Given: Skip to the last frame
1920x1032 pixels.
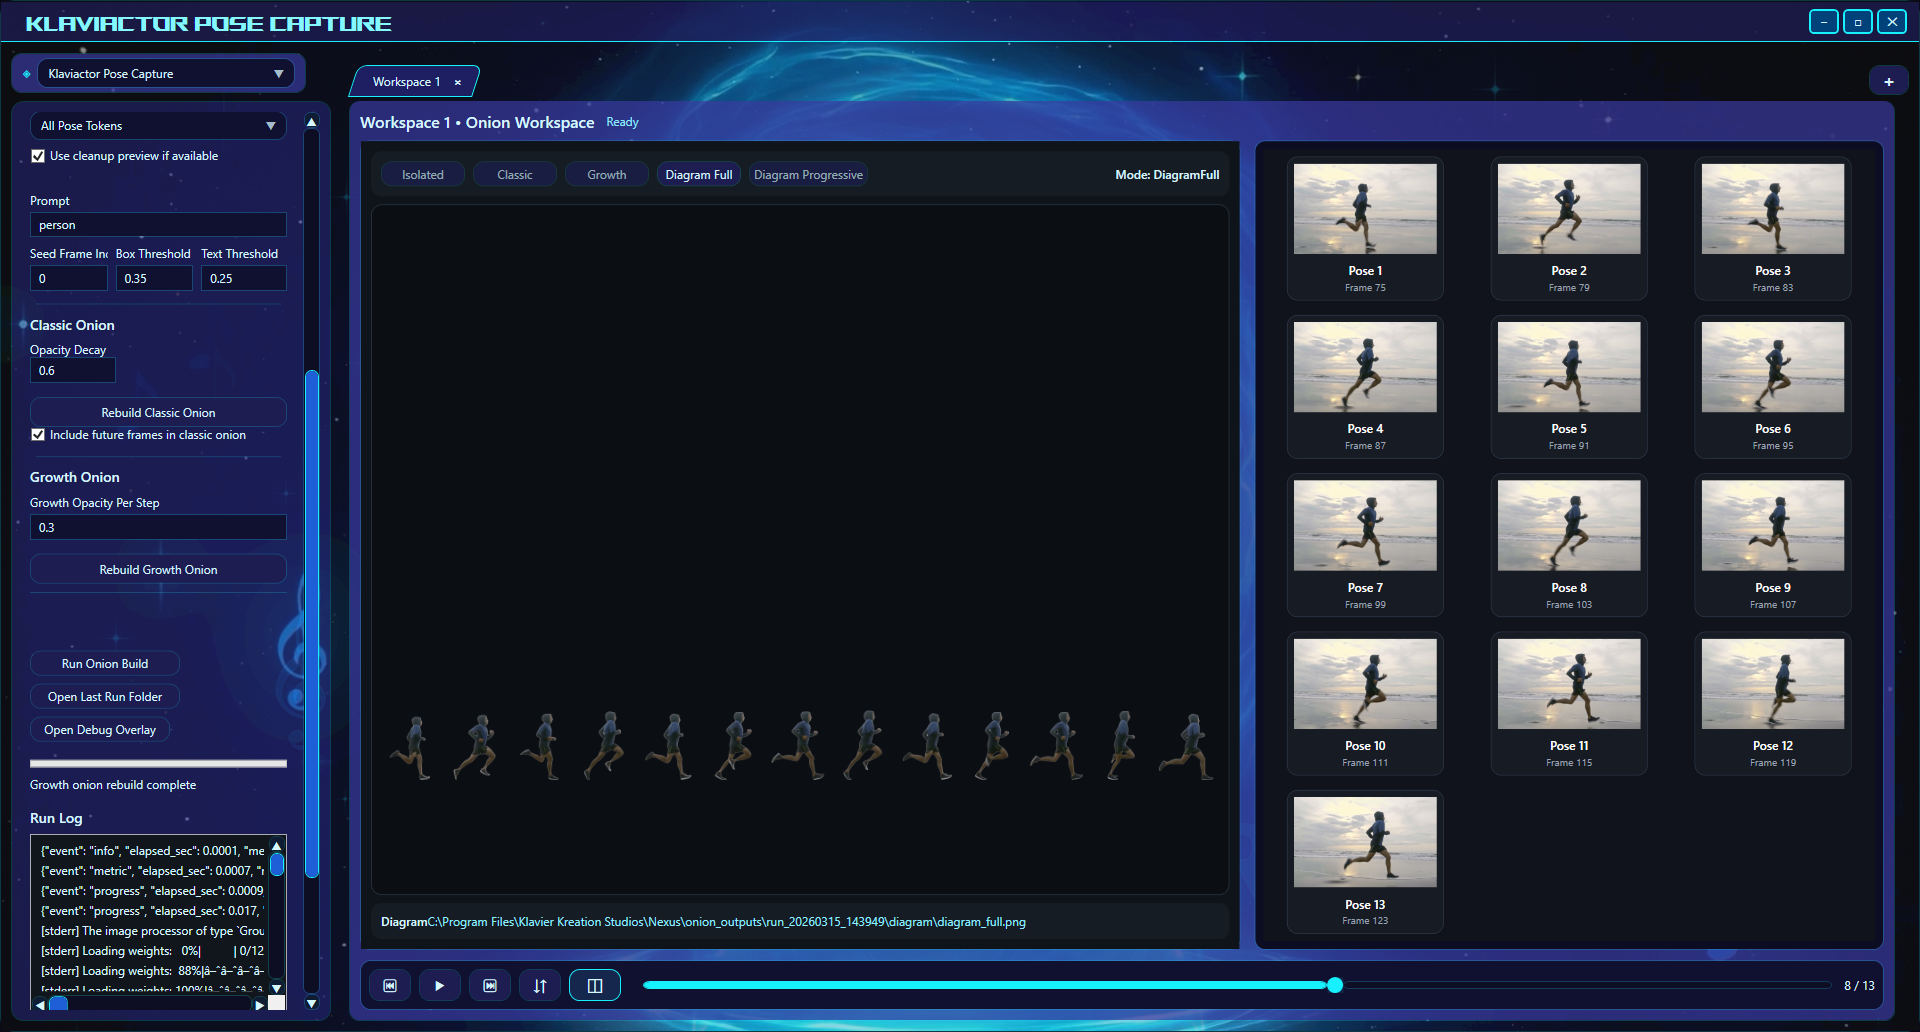Looking at the screenshot, I should [x=490, y=985].
